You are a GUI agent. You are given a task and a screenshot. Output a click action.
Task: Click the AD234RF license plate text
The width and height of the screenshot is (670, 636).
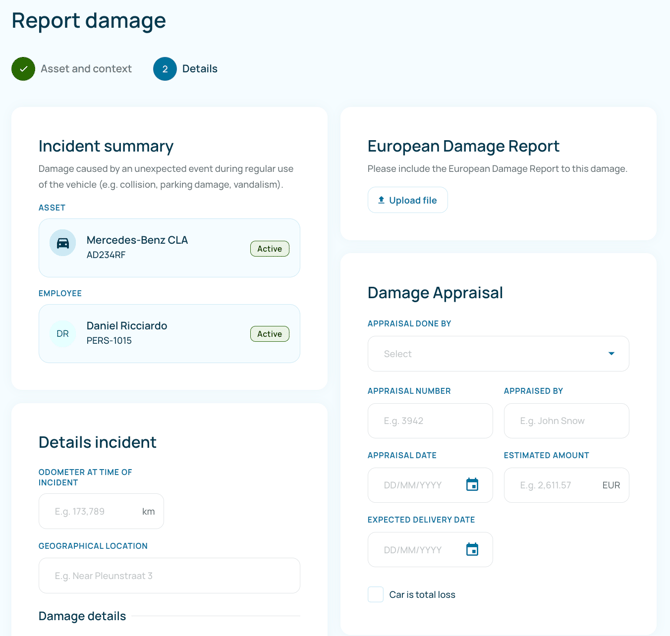point(106,255)
